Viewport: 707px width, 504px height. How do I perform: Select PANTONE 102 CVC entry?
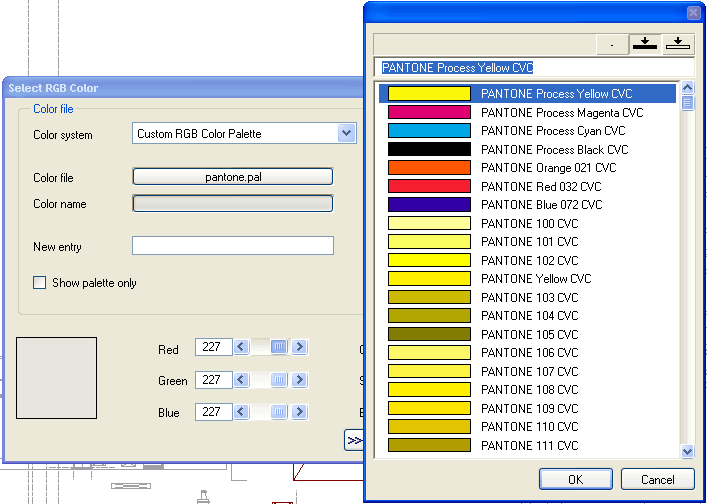click(527, 260)
